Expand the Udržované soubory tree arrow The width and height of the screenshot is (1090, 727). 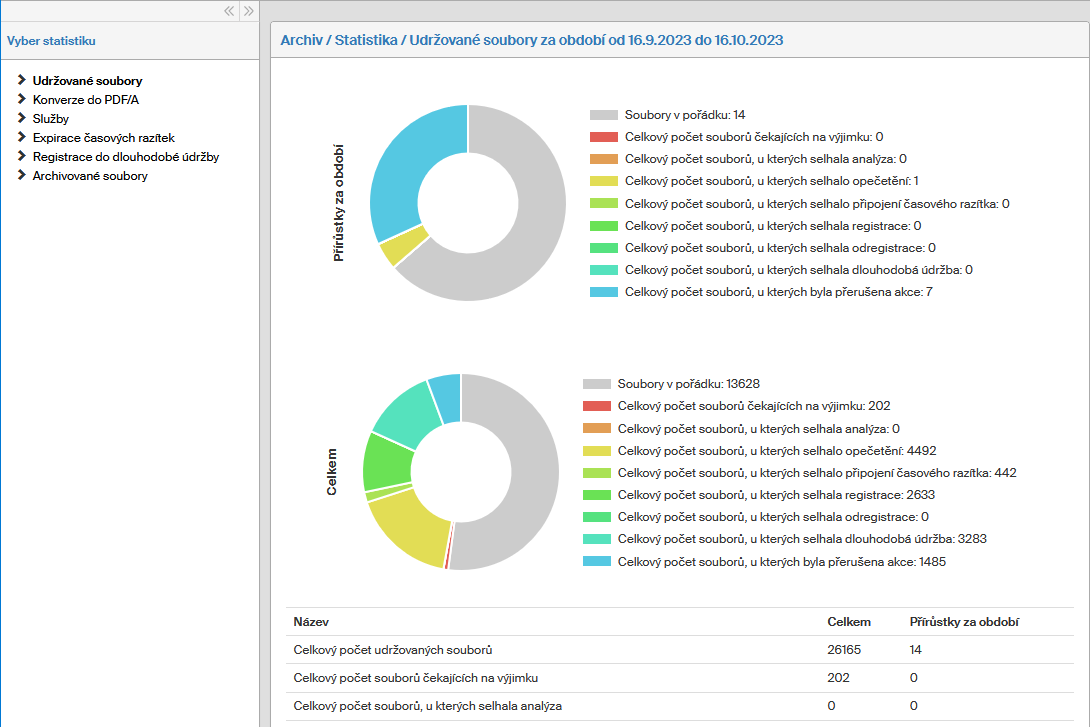click(22, 80)
